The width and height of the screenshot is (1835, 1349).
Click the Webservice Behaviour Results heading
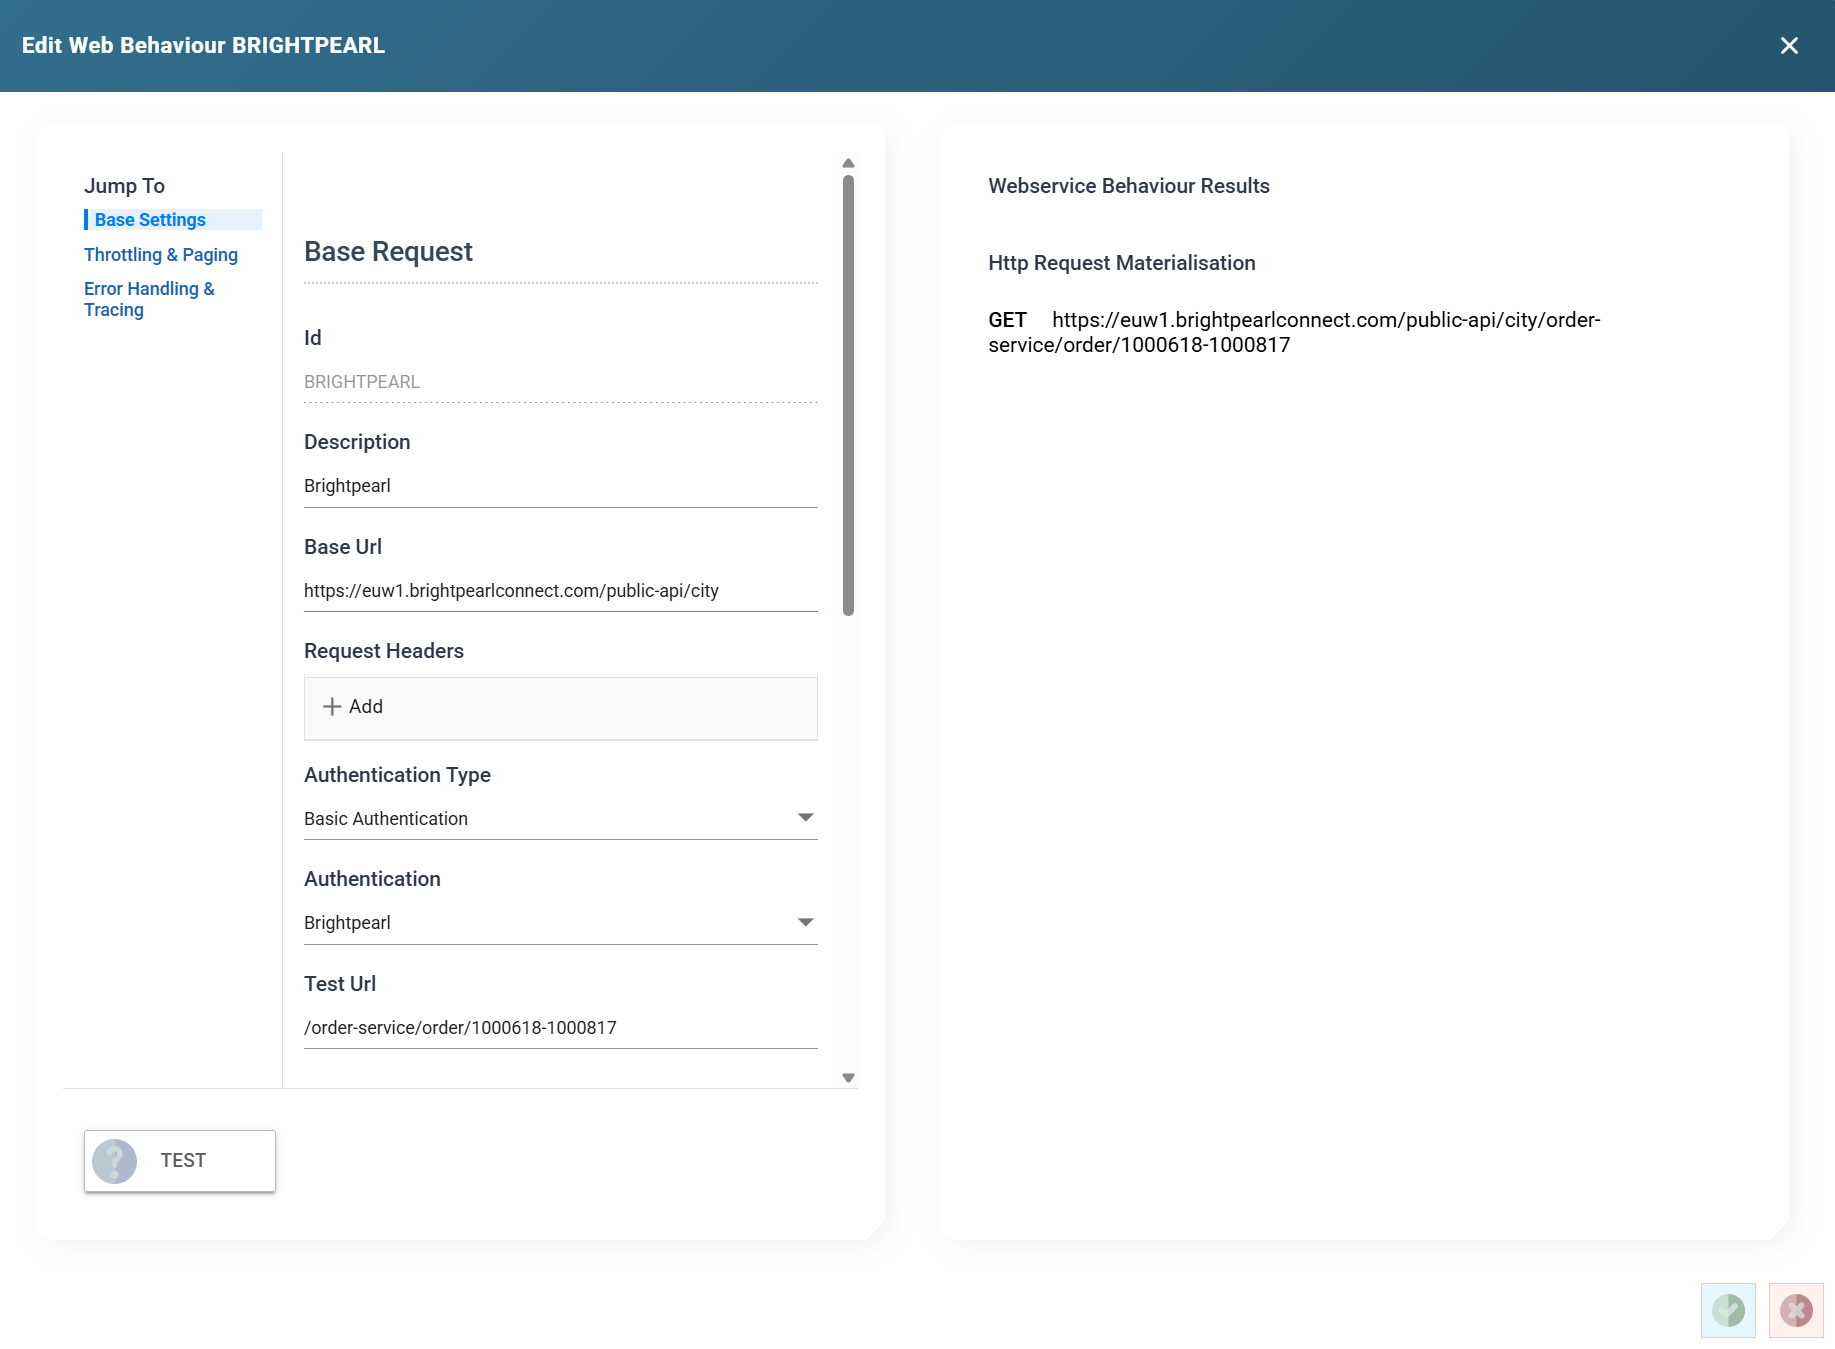click(x=1129, y=186)
